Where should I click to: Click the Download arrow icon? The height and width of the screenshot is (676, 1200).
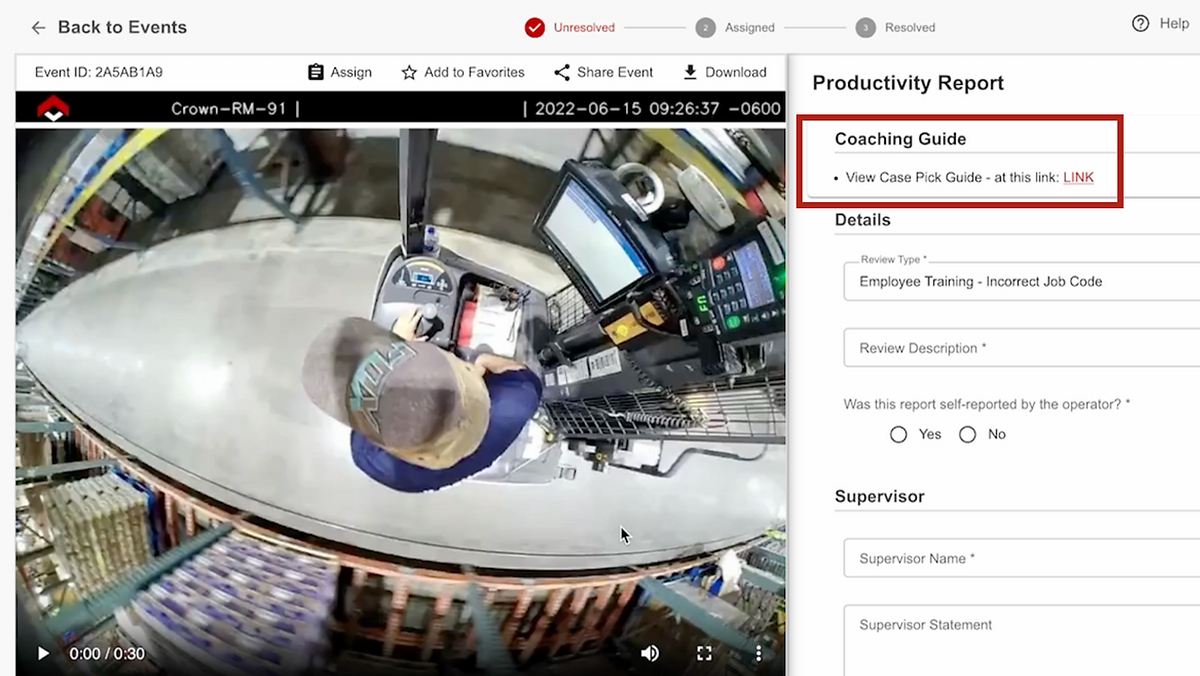tap(690, 72)
